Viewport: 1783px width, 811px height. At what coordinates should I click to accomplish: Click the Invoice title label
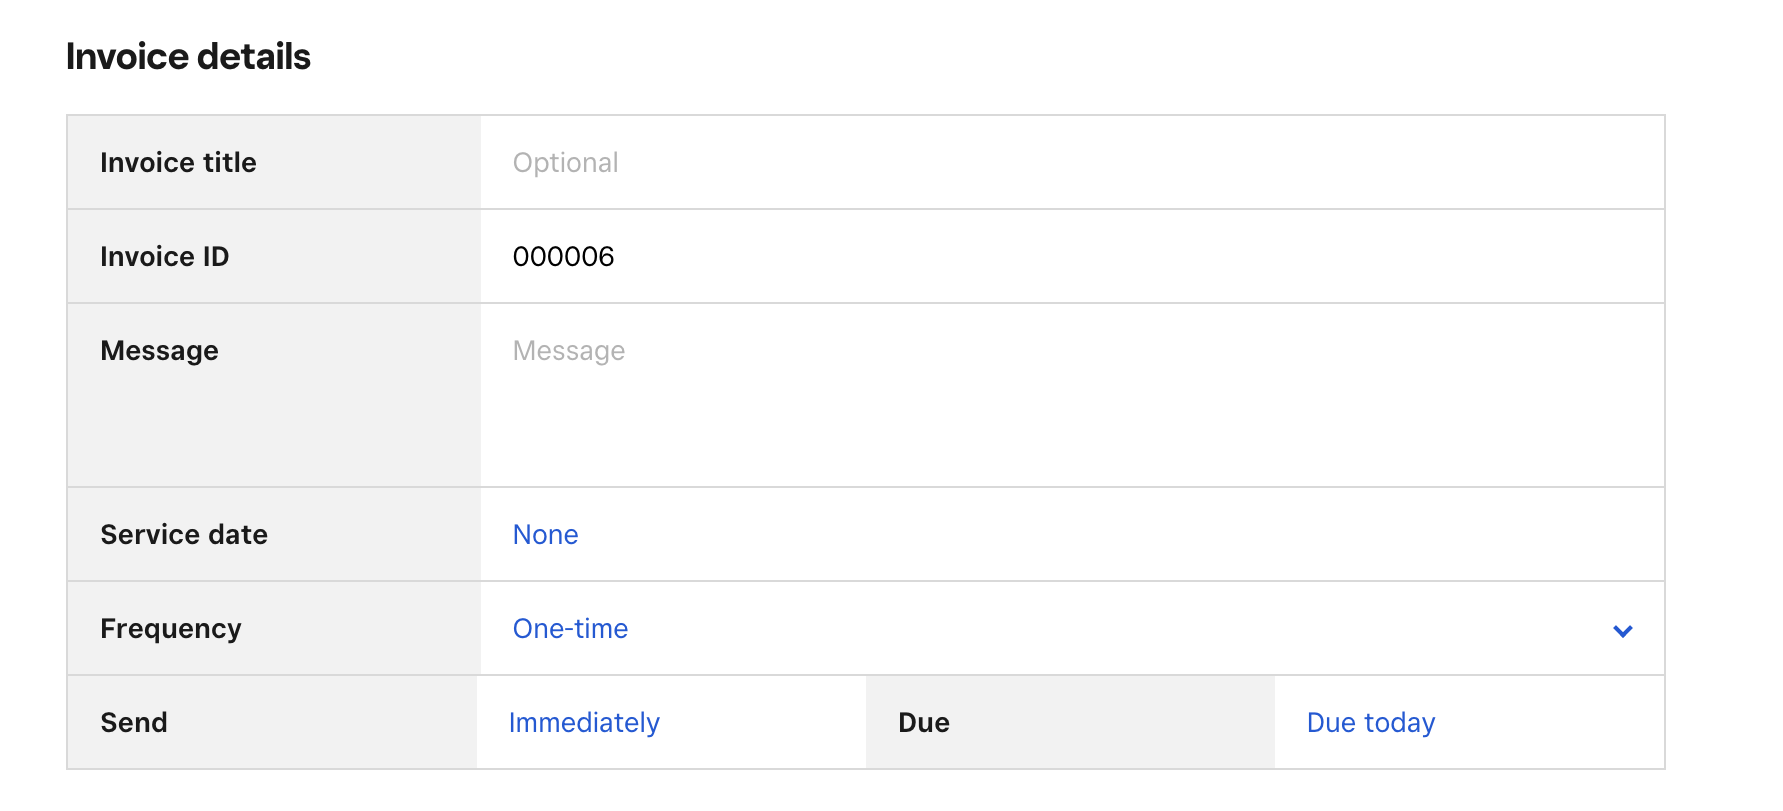pos(178,163)
